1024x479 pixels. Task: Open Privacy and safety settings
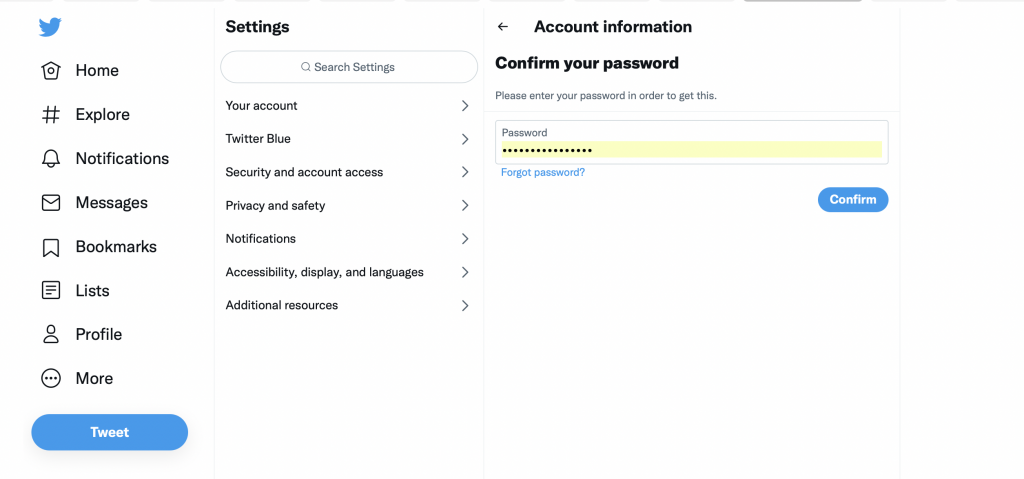pyautogui.click(x=349, y=206)
